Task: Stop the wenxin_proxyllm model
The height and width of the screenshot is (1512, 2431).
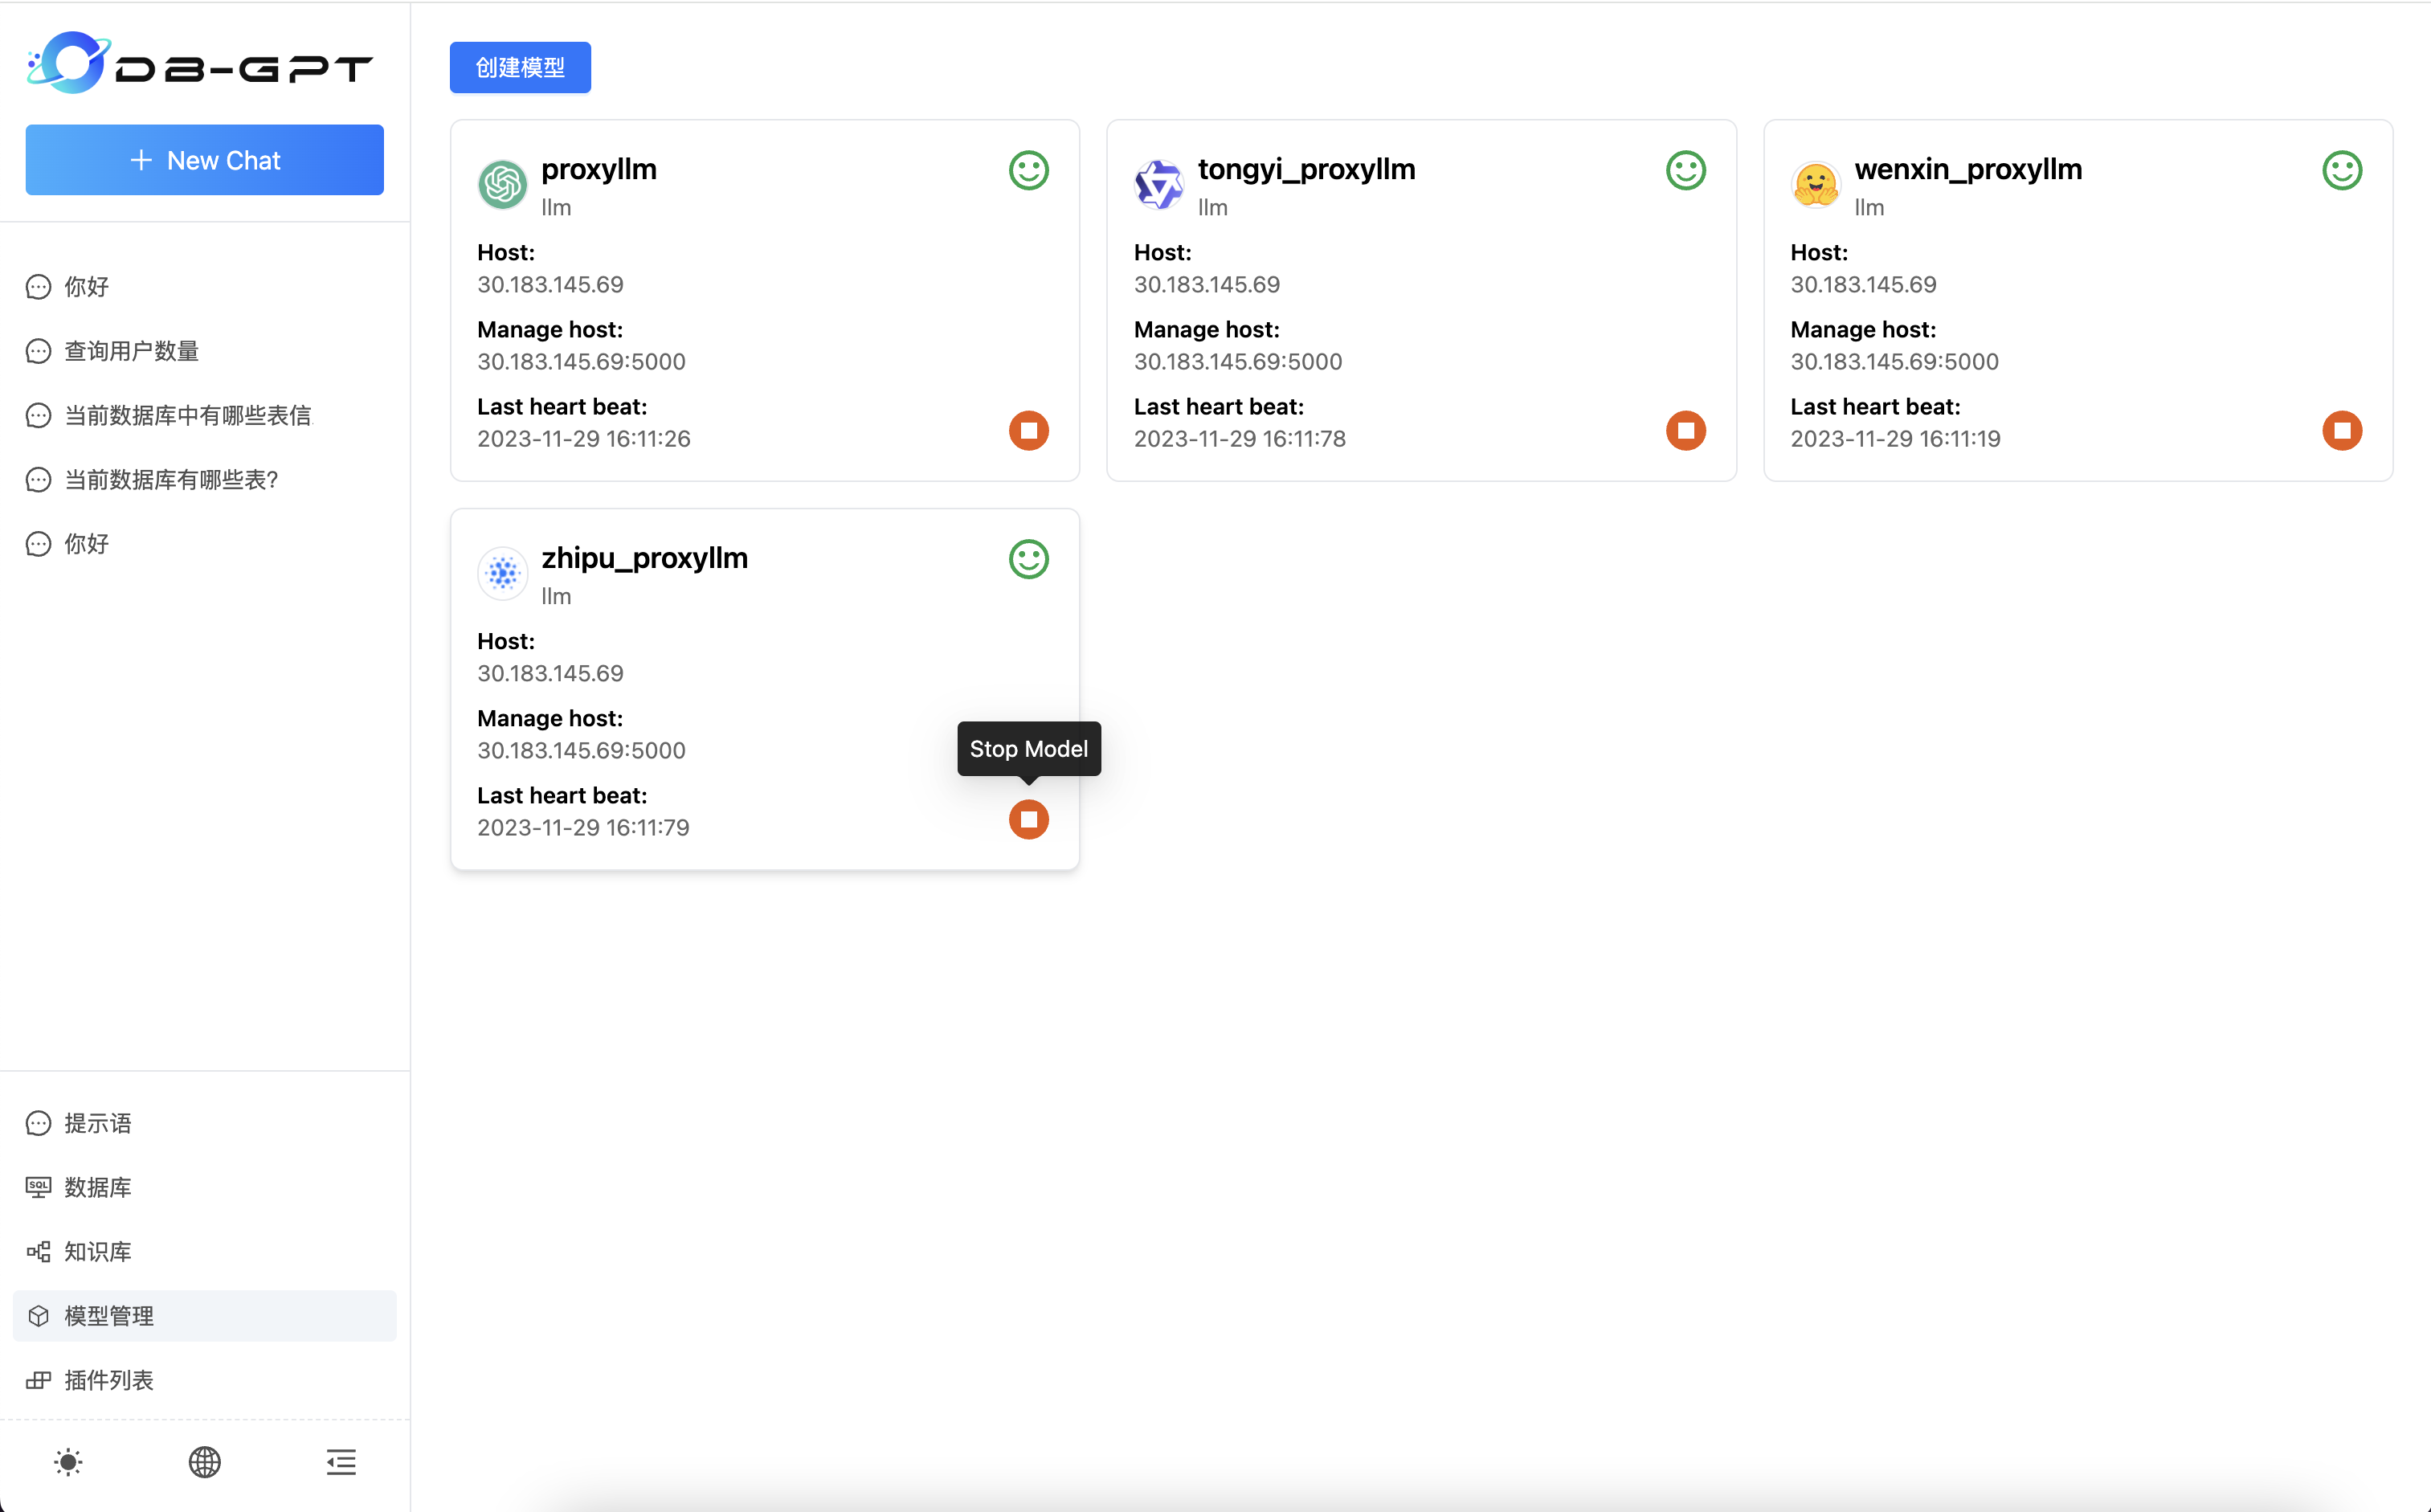Action: (2341, 431)
